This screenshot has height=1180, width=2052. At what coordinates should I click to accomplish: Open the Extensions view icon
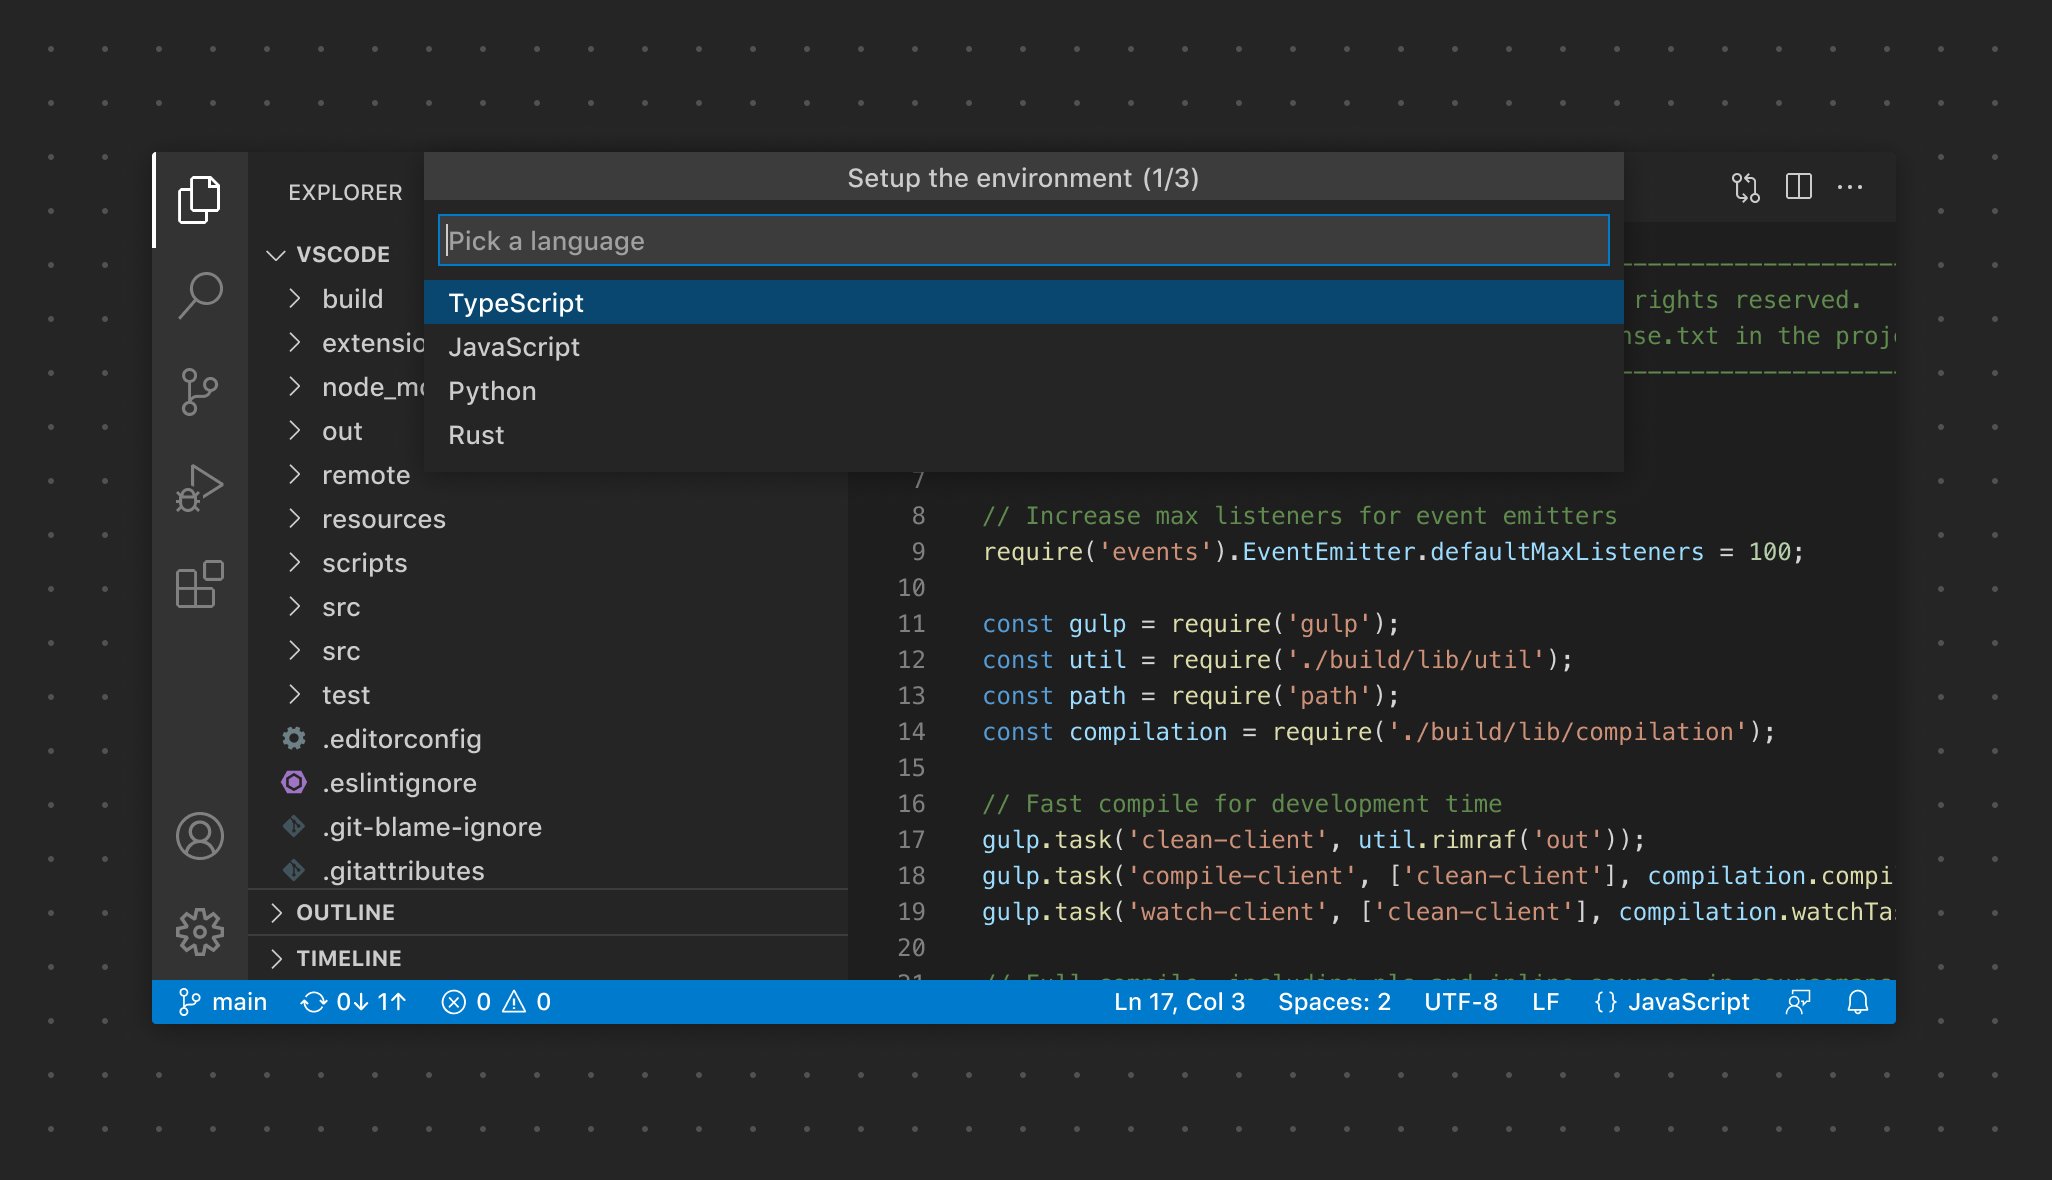[199, 584]
